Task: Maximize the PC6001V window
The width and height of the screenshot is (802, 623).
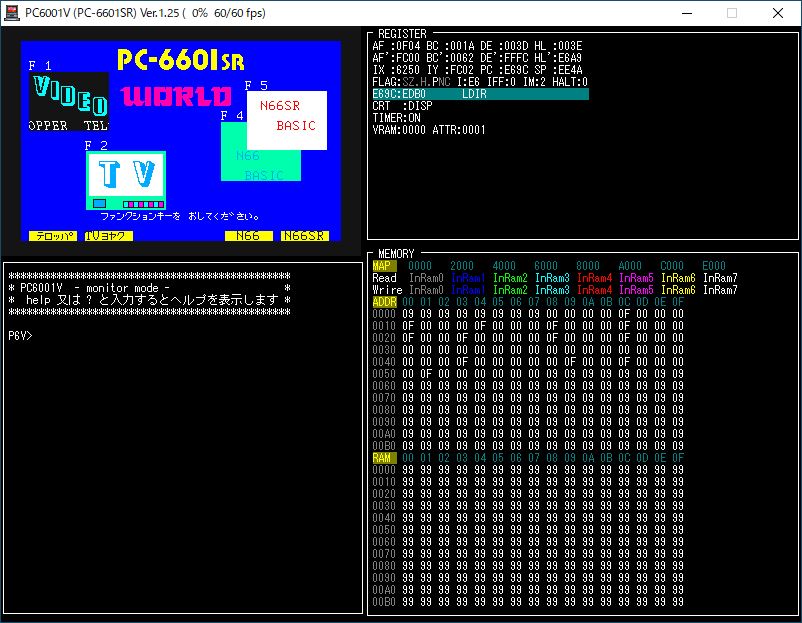Action: click(731, 13)
